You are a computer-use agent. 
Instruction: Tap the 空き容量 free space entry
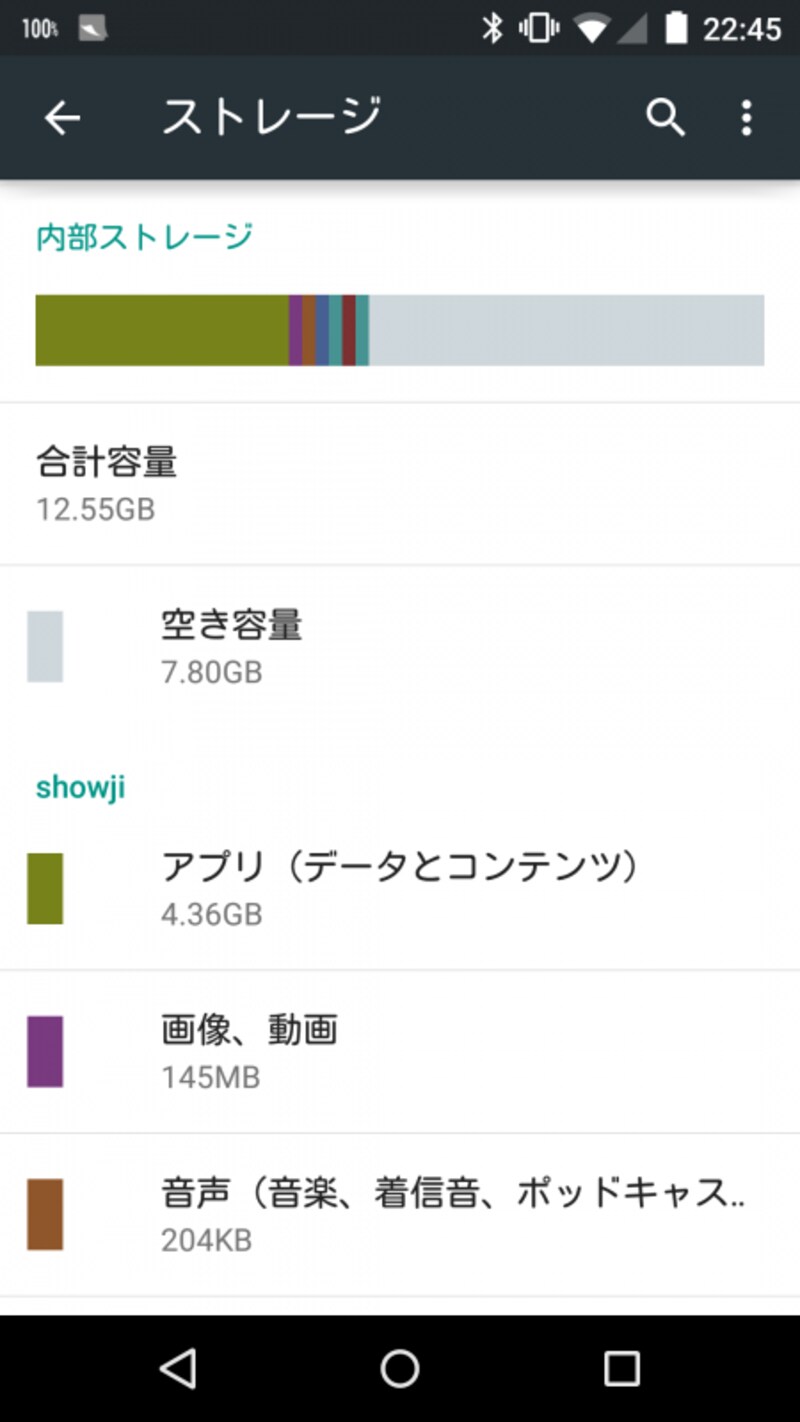click(400, 646)
